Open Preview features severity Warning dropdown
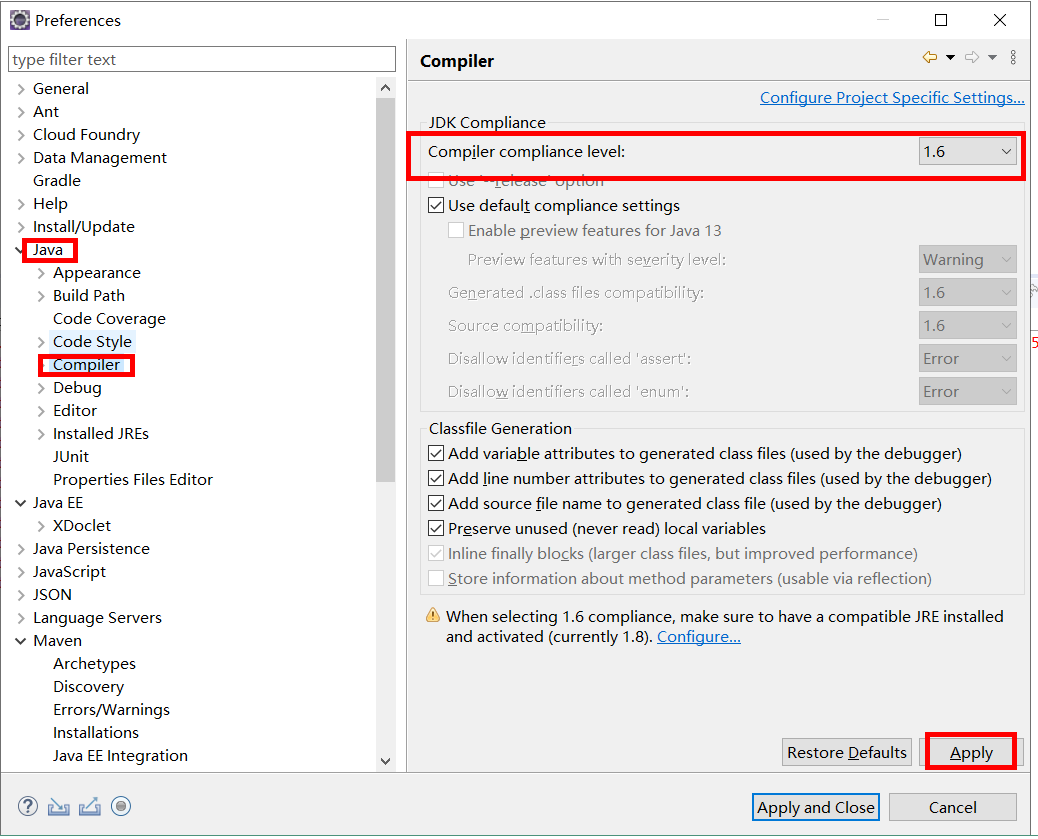Screen dimensions: 1038x839 click(967, 260)
